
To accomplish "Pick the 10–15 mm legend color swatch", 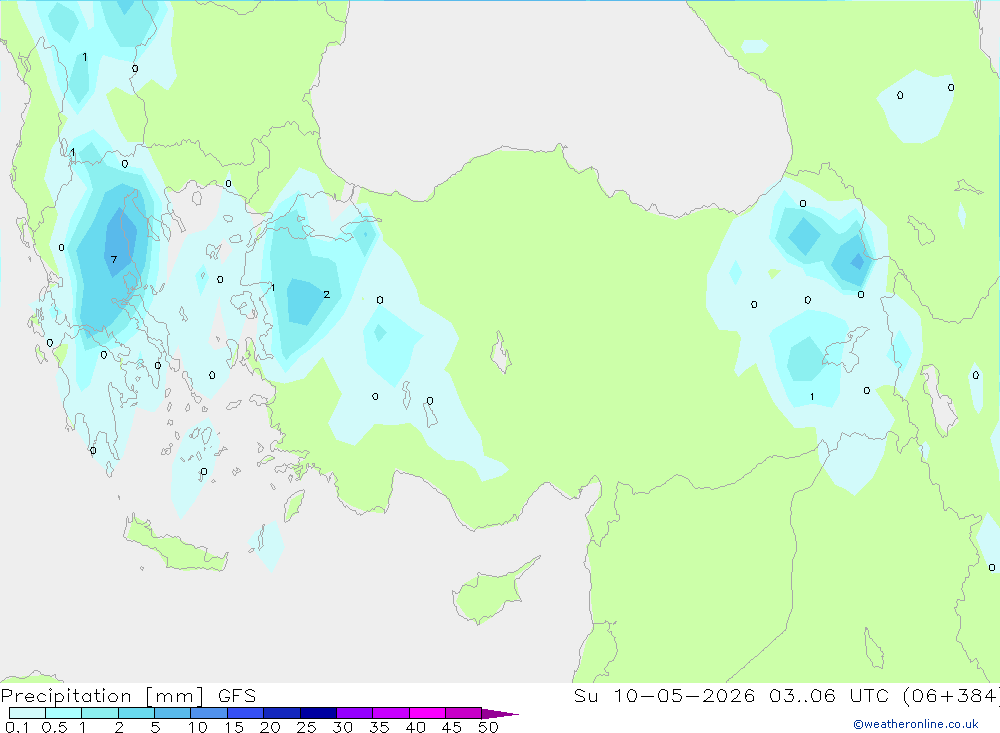I will click(209, 713).
